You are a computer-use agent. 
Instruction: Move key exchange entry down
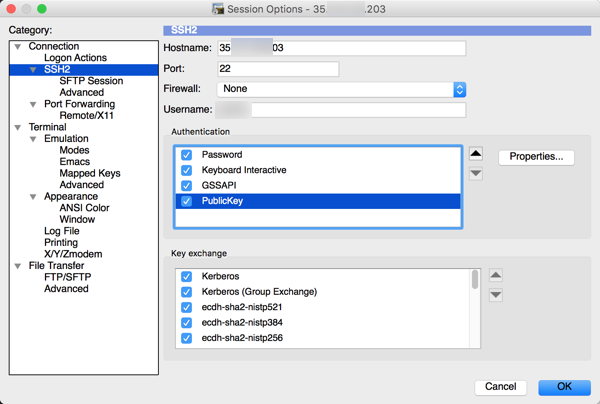pyautogui.click(x=496, y=295)
